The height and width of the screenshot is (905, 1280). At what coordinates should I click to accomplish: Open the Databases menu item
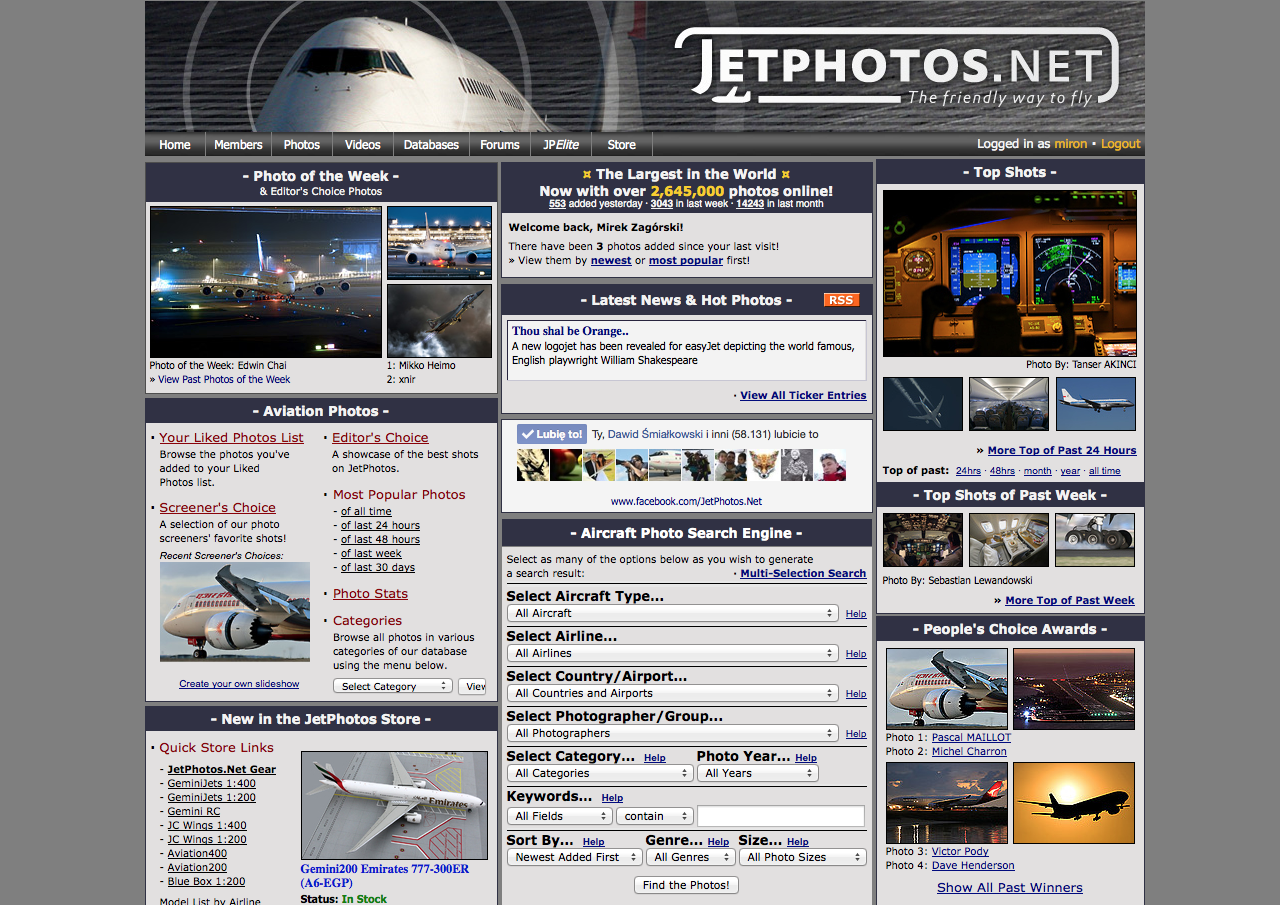pos(431,144)
